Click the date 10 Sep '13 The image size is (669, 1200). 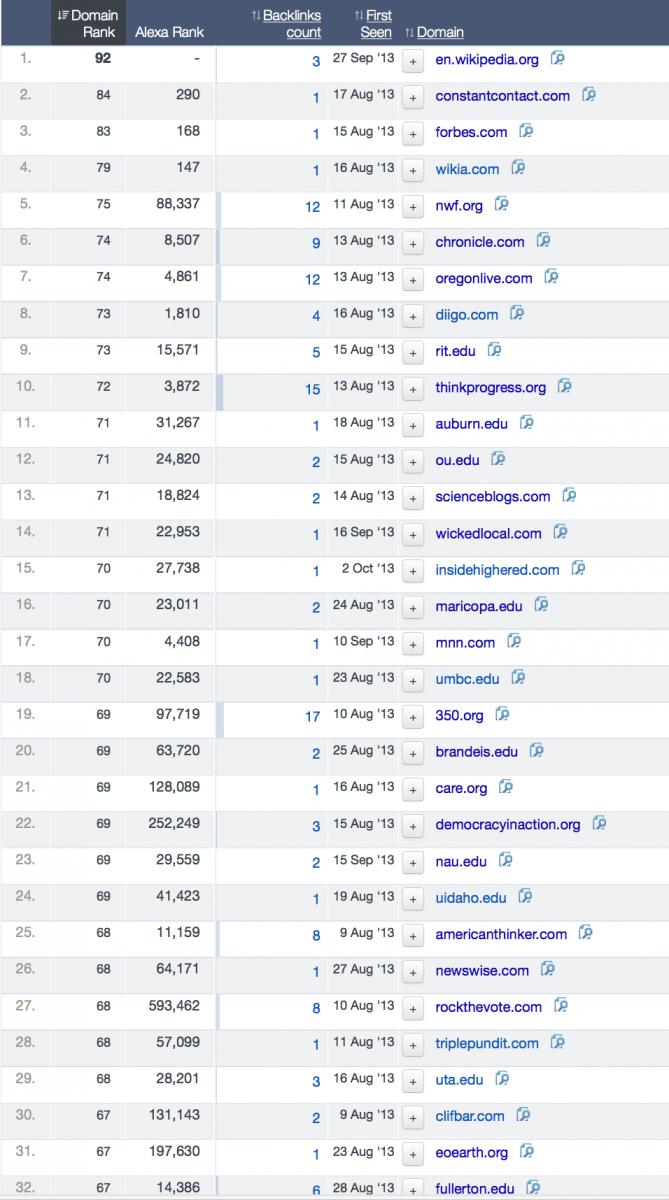point(365,642)
